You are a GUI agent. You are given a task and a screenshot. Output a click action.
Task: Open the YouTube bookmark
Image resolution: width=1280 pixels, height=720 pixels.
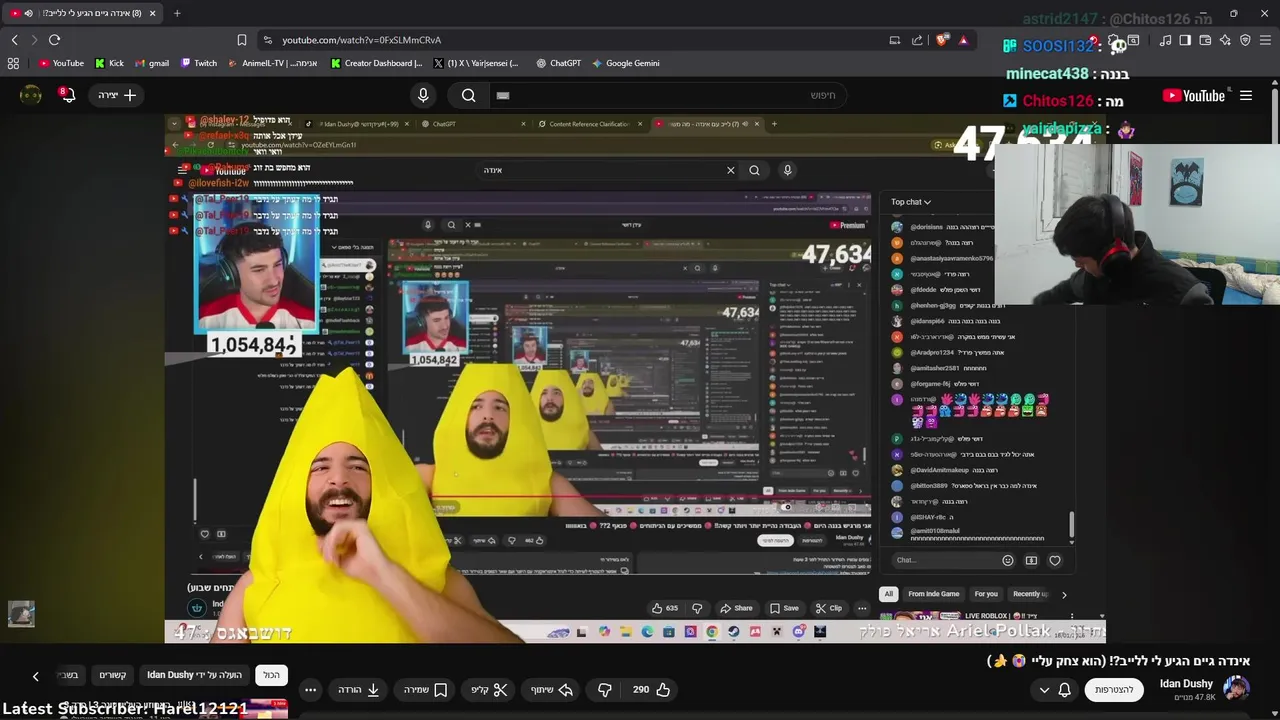pyautogui.click(x=62, y=63)
